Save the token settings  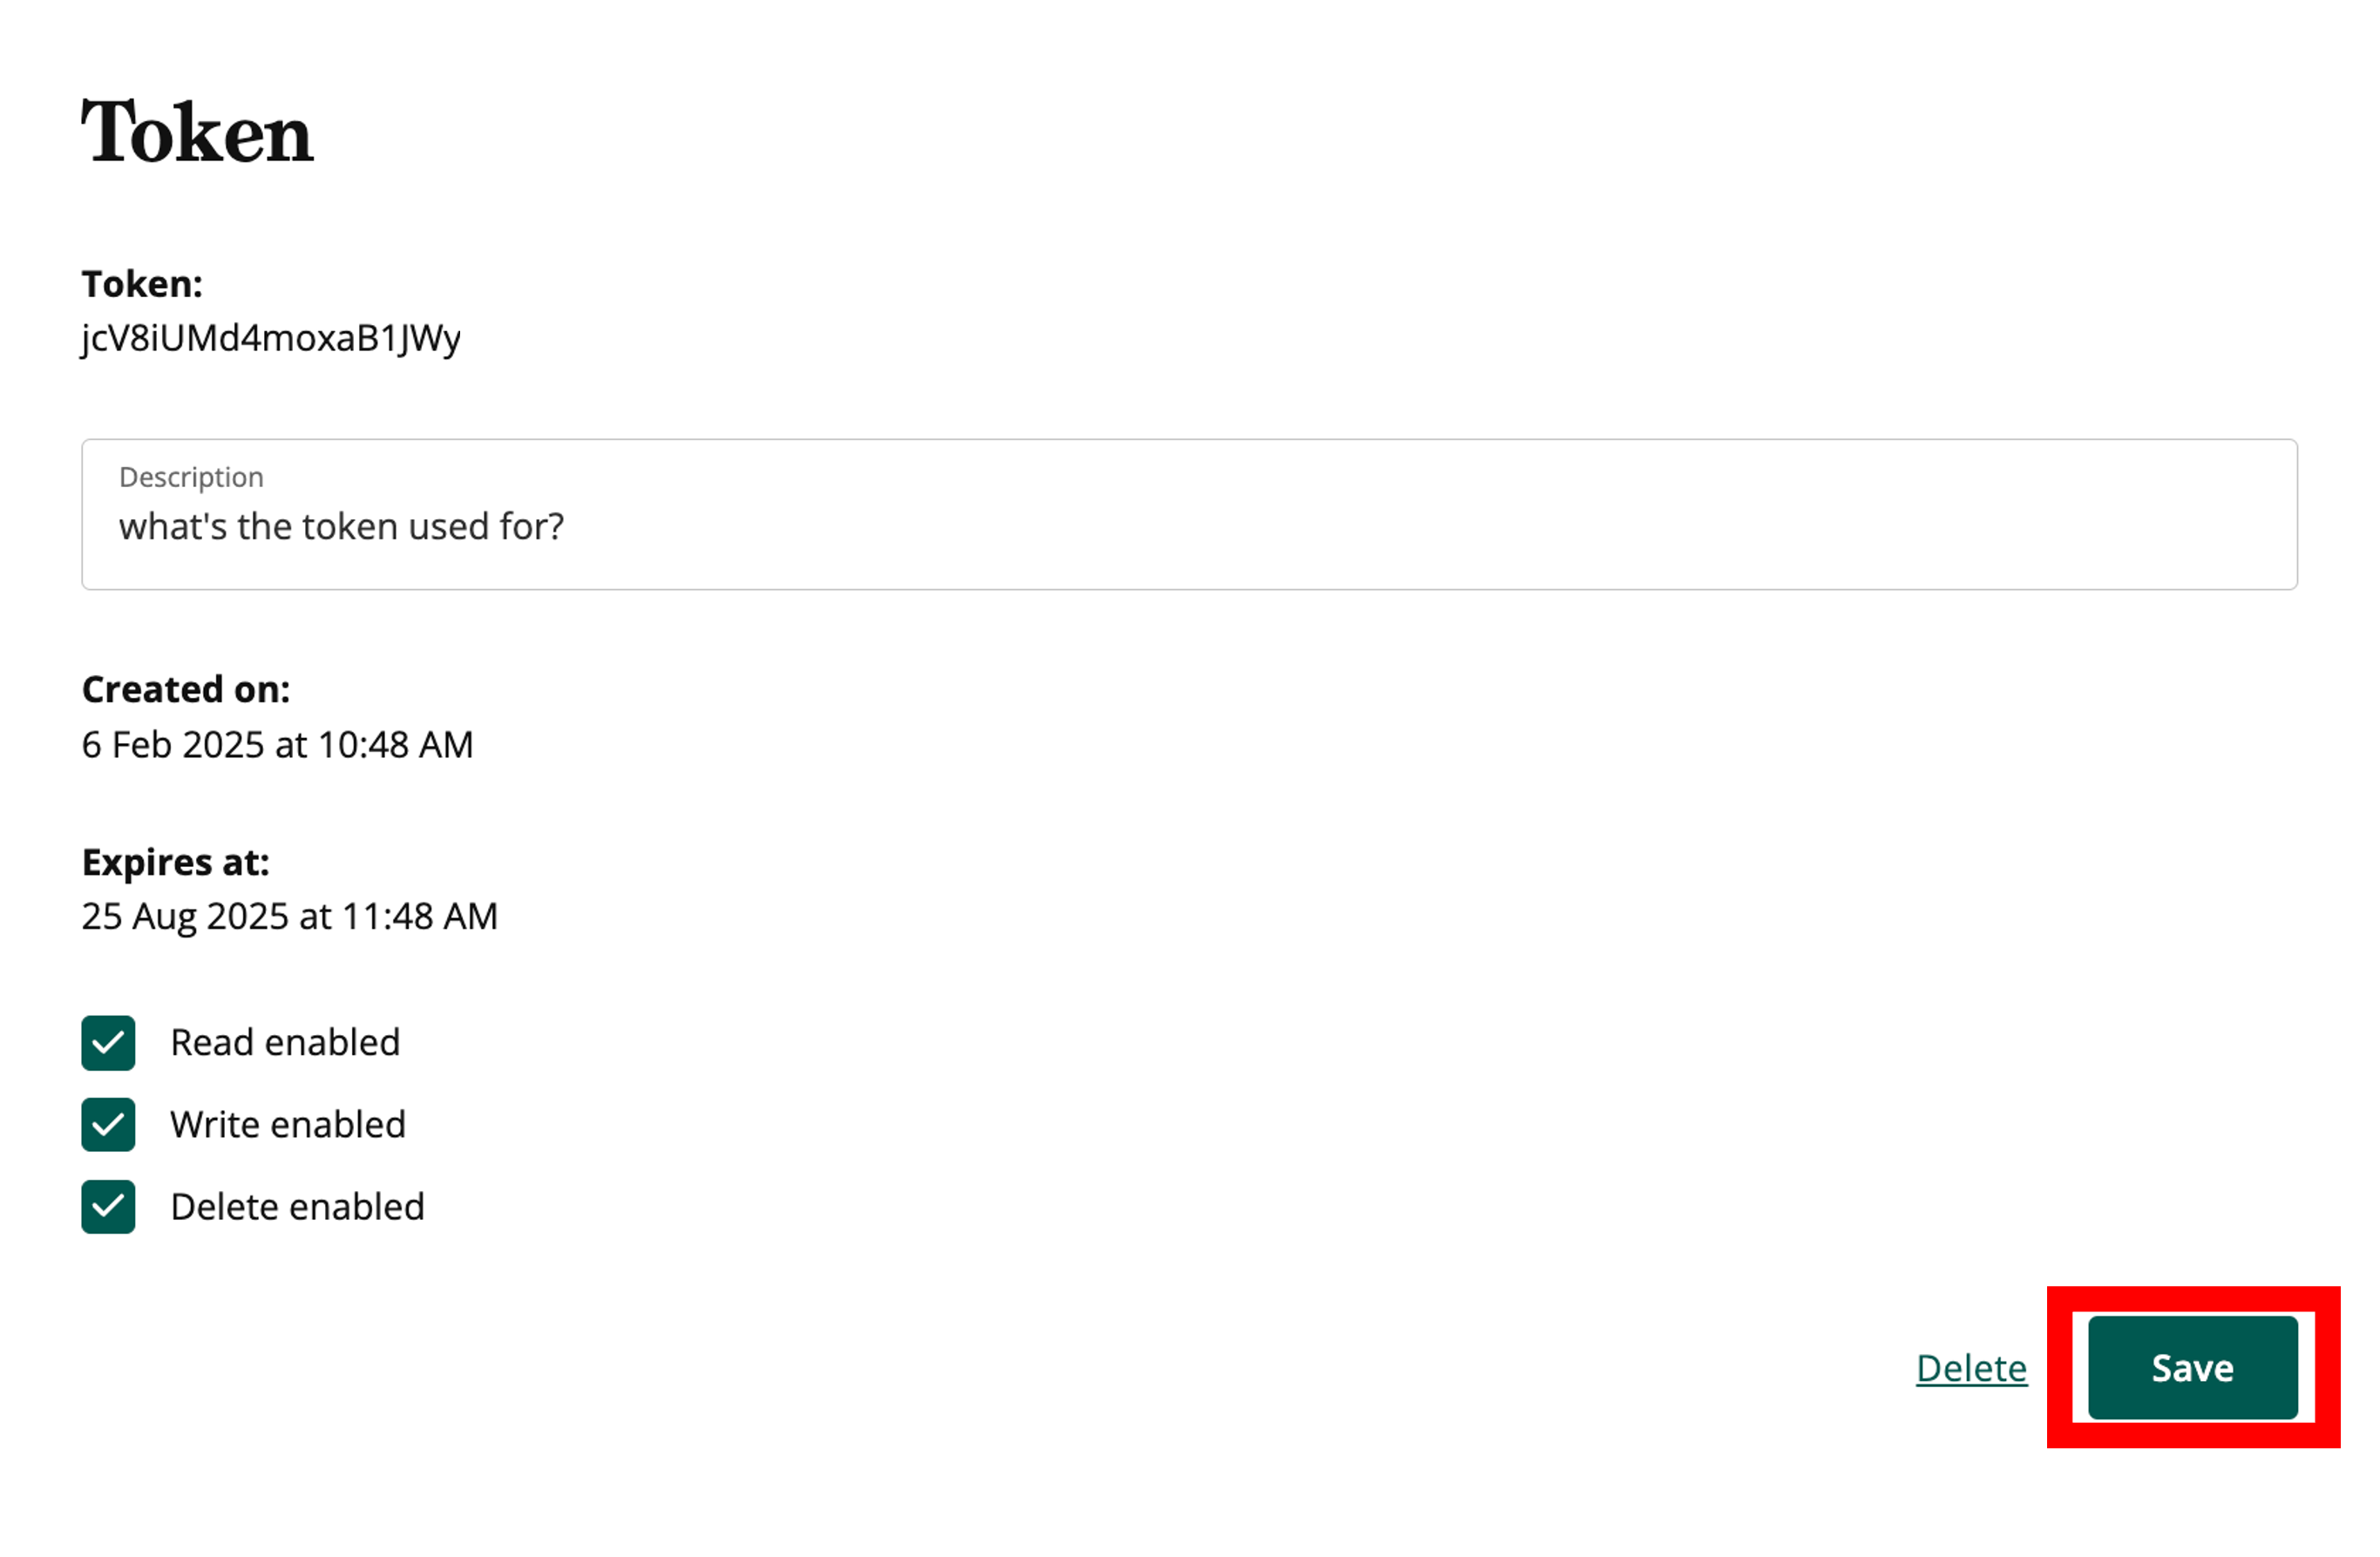2192,1368
